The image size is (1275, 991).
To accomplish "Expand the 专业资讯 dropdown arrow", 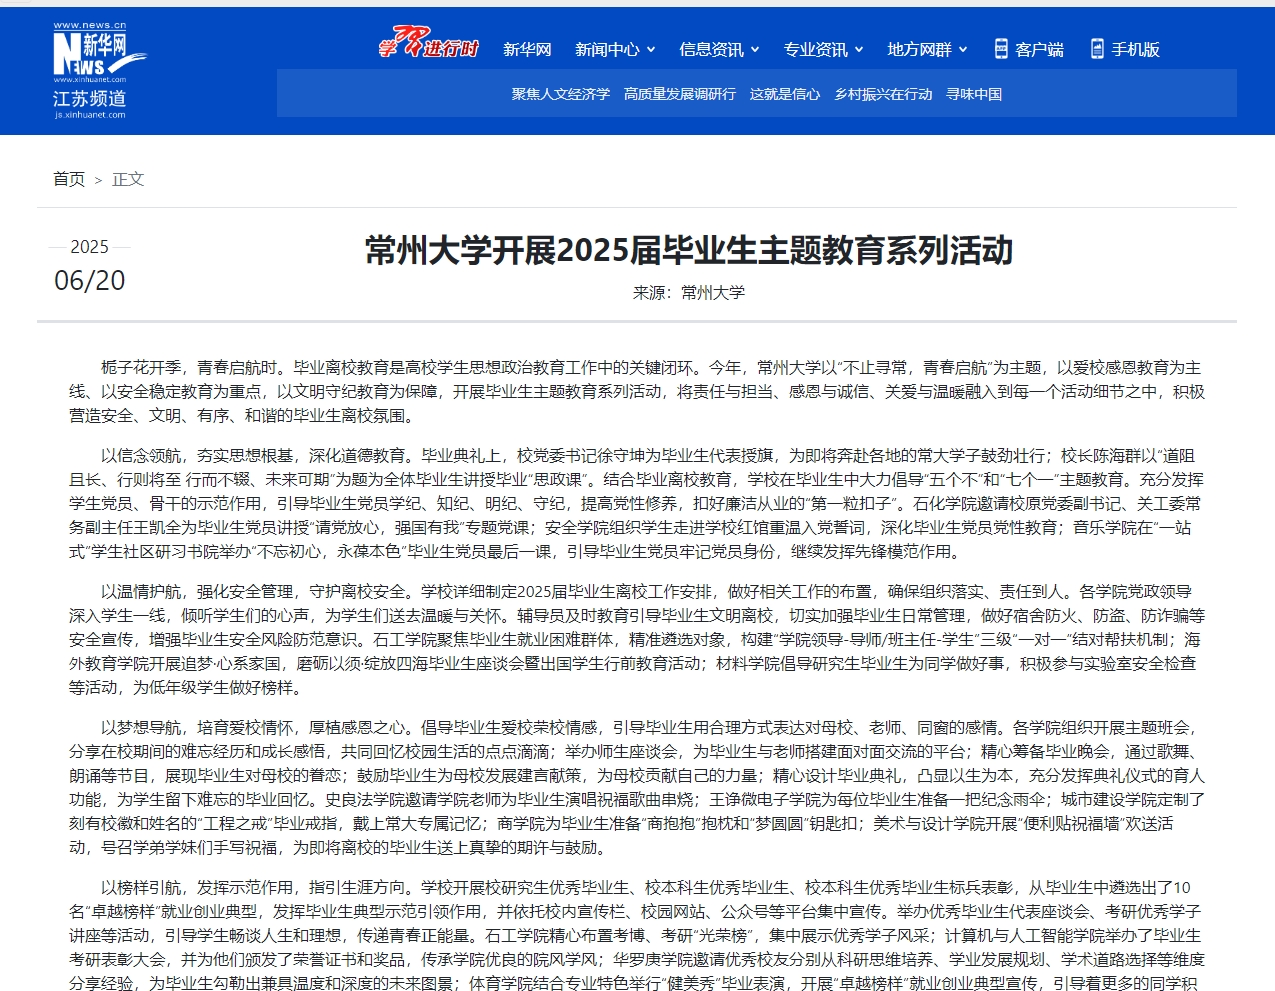I will tap(859, 50).
